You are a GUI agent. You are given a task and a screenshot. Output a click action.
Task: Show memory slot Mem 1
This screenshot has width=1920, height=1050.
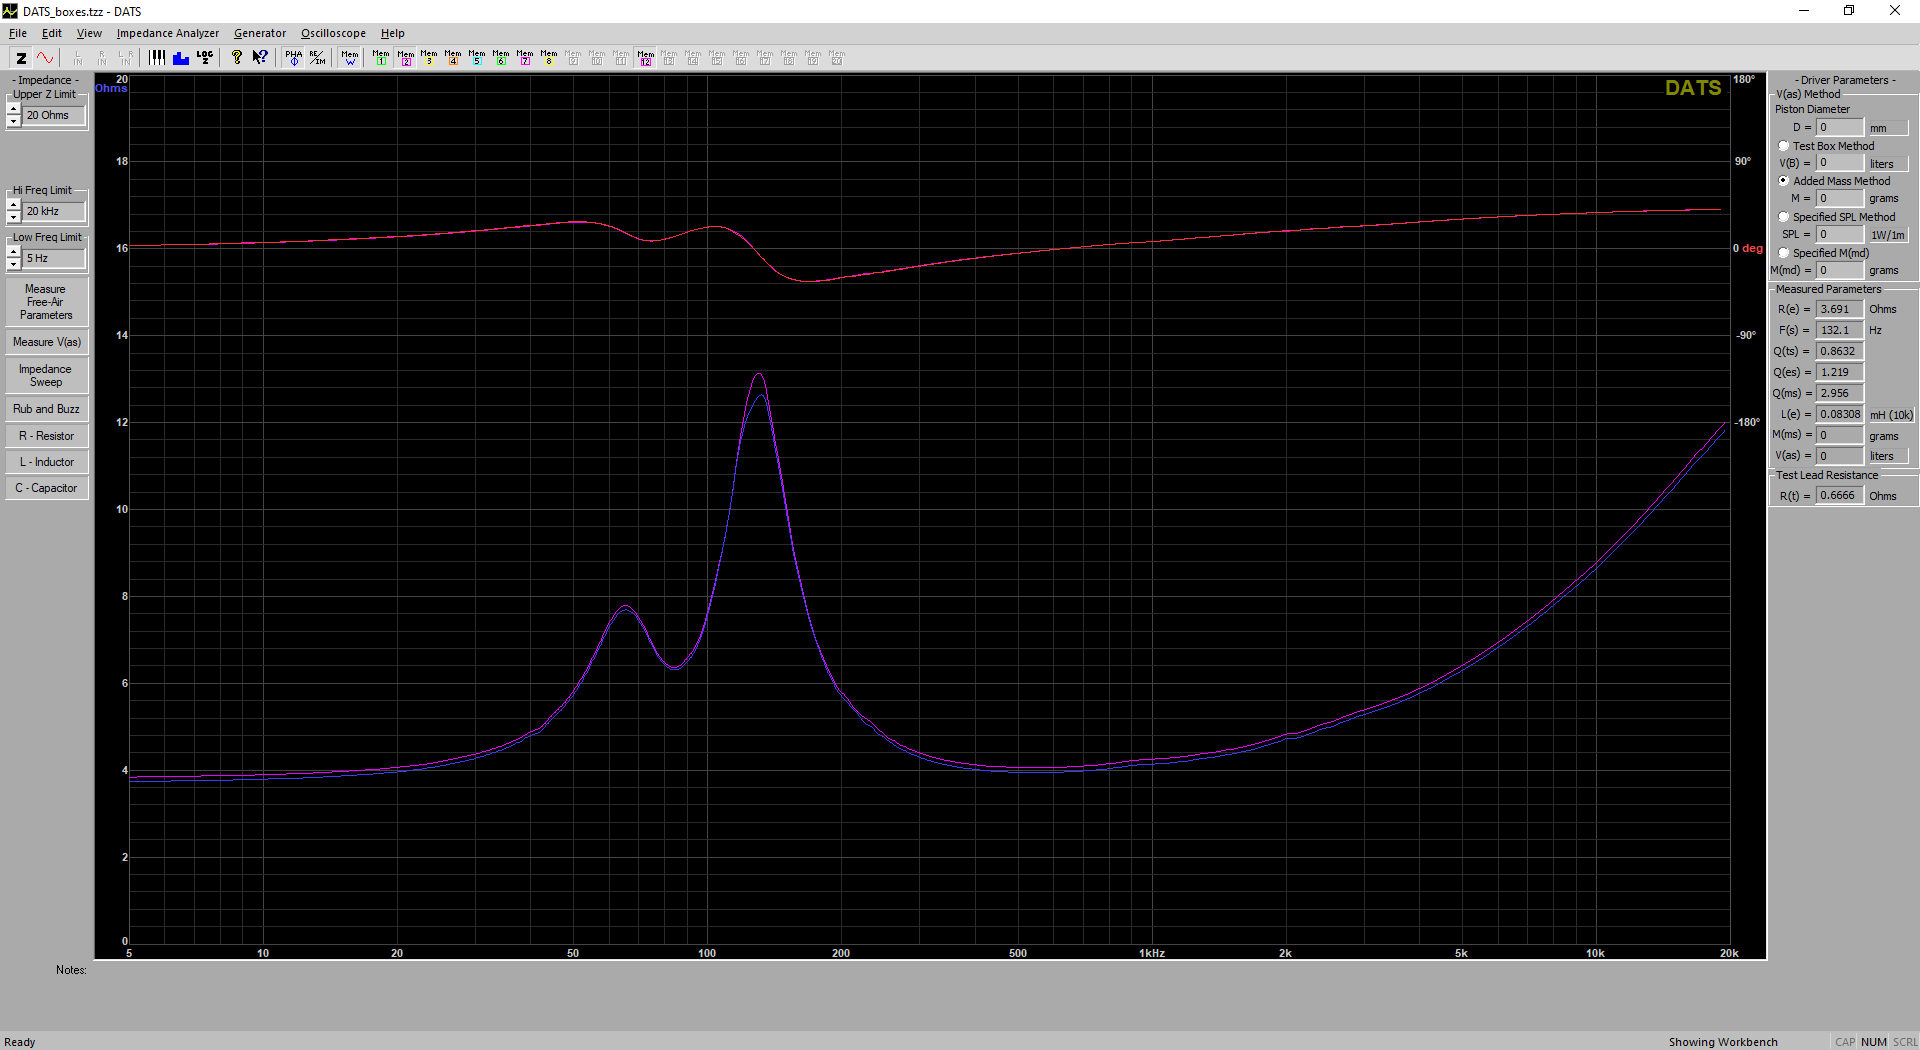tap(381, 58)
